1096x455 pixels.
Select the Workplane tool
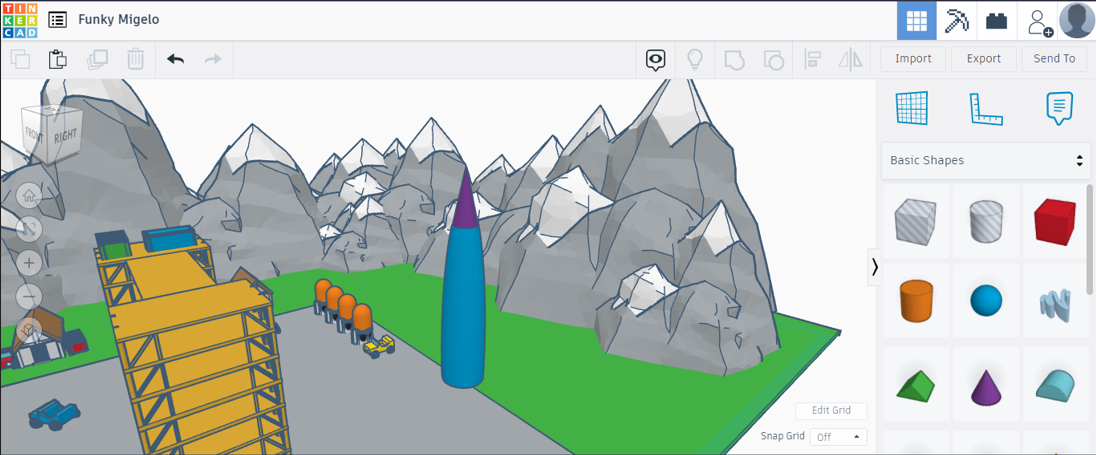(x=912, y=108)
